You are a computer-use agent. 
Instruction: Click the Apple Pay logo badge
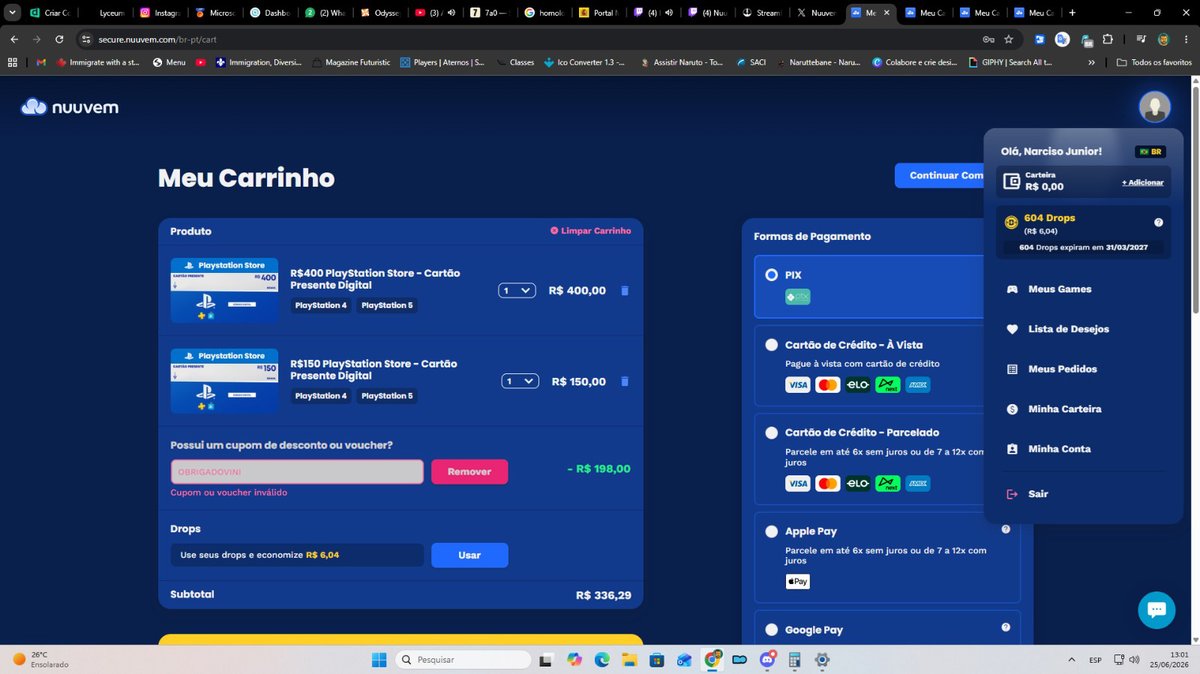797,581
